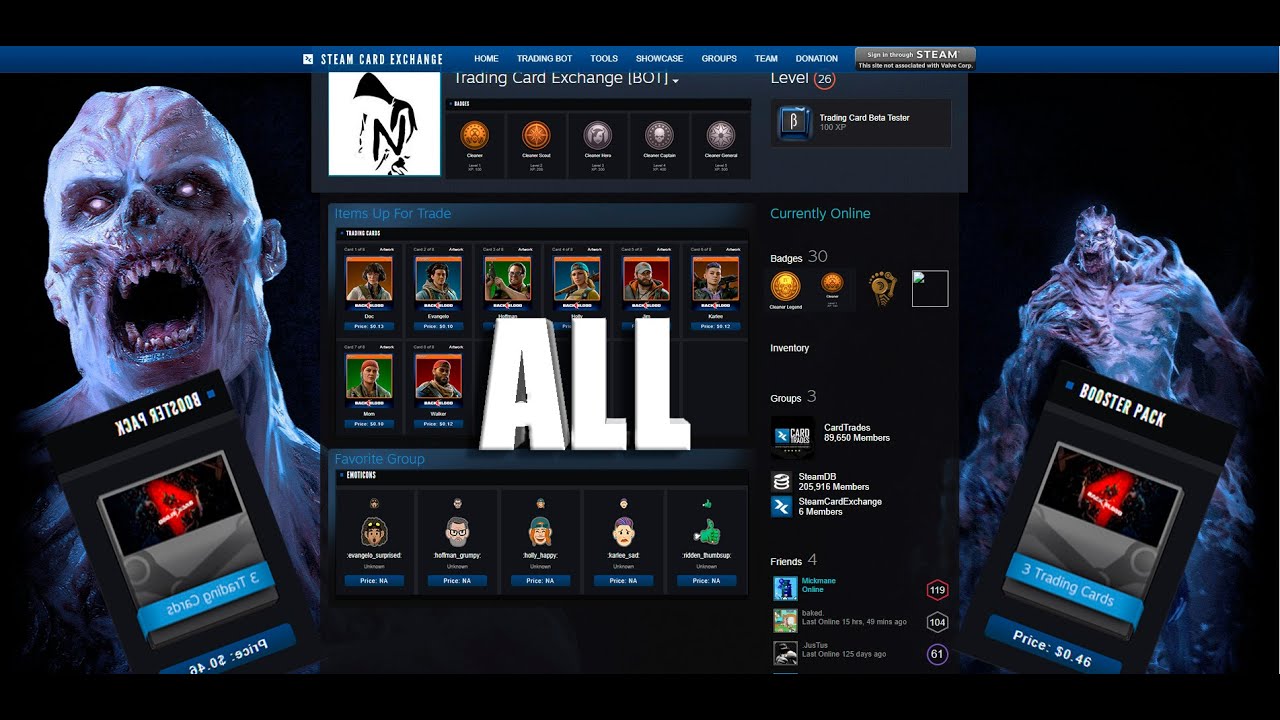Click the small Cleaner badge beside Cleaner Legend
Viewport: 1280px width, 720px height.
pos(832,284)
